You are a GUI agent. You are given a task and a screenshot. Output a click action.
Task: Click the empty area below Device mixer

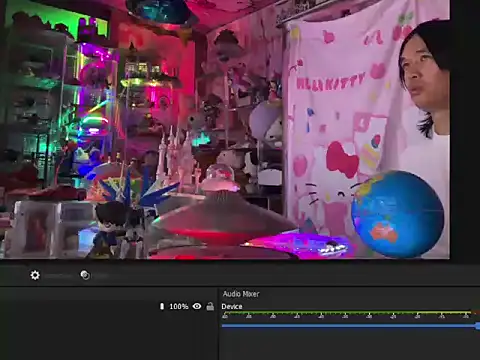tap(349, 345)
